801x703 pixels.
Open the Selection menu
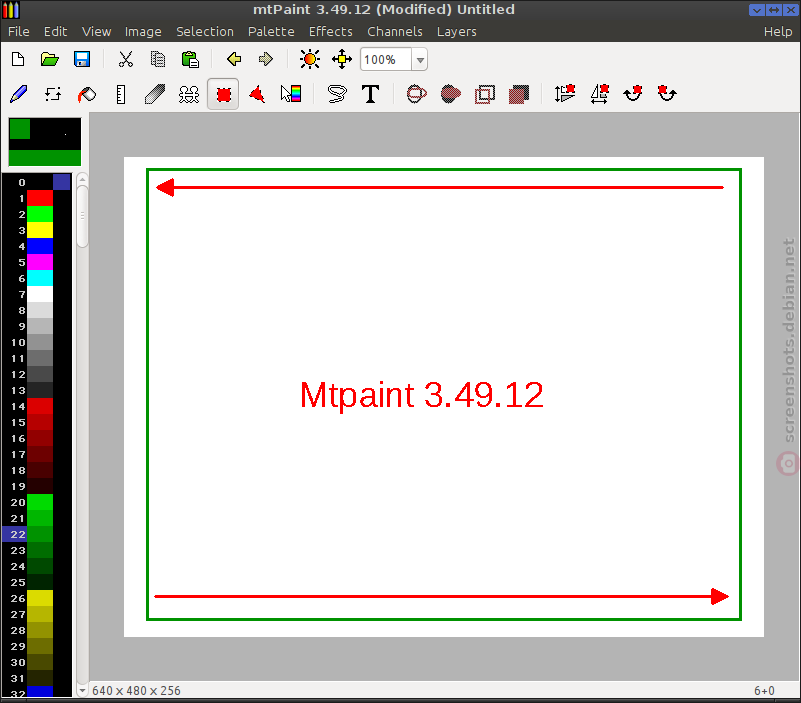205,32
